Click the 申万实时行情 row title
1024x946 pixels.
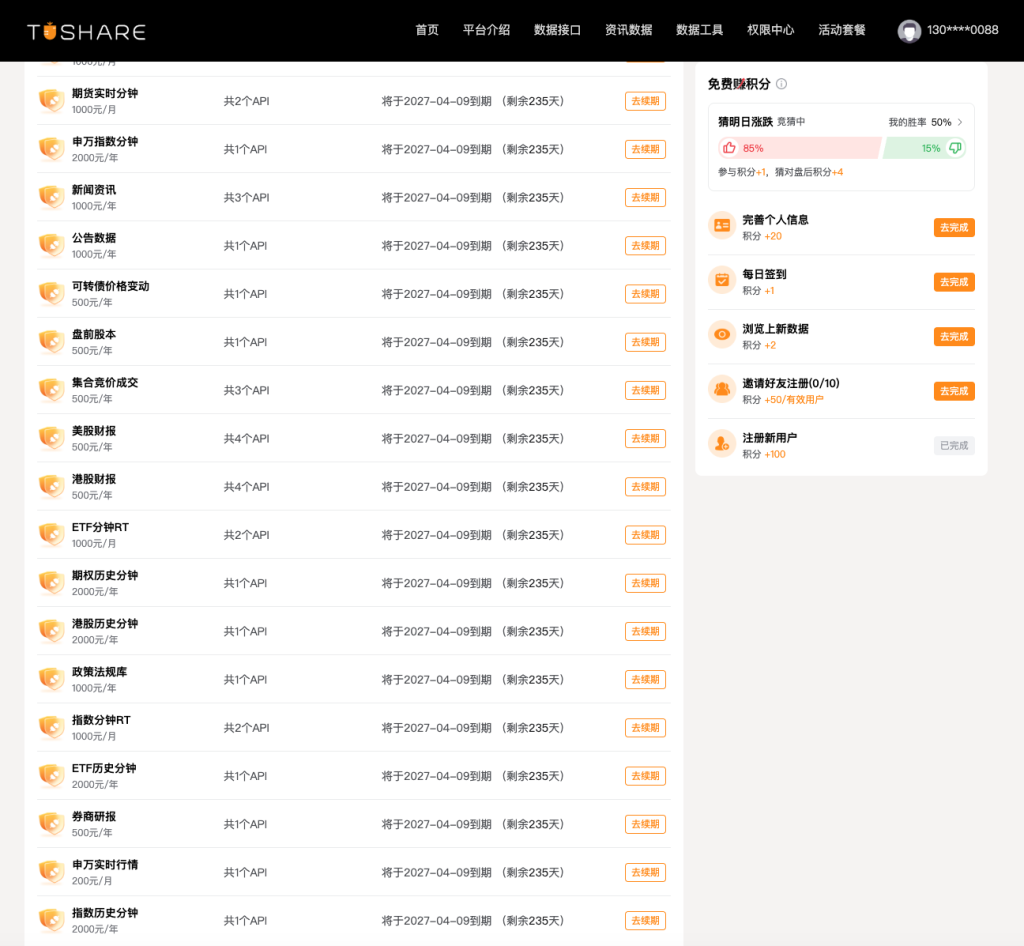pyautogui.click(x=105, y=864)
